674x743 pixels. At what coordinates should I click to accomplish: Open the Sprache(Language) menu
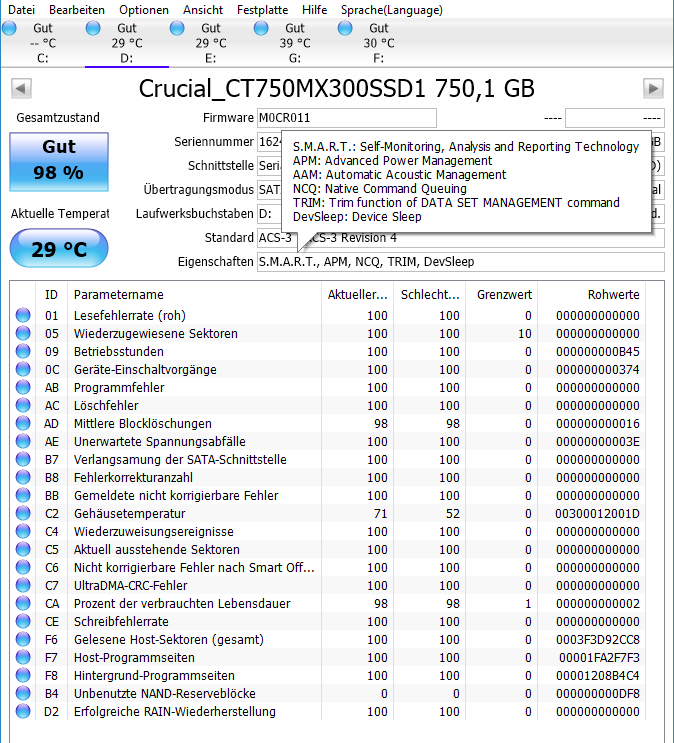tap(392, 9)
